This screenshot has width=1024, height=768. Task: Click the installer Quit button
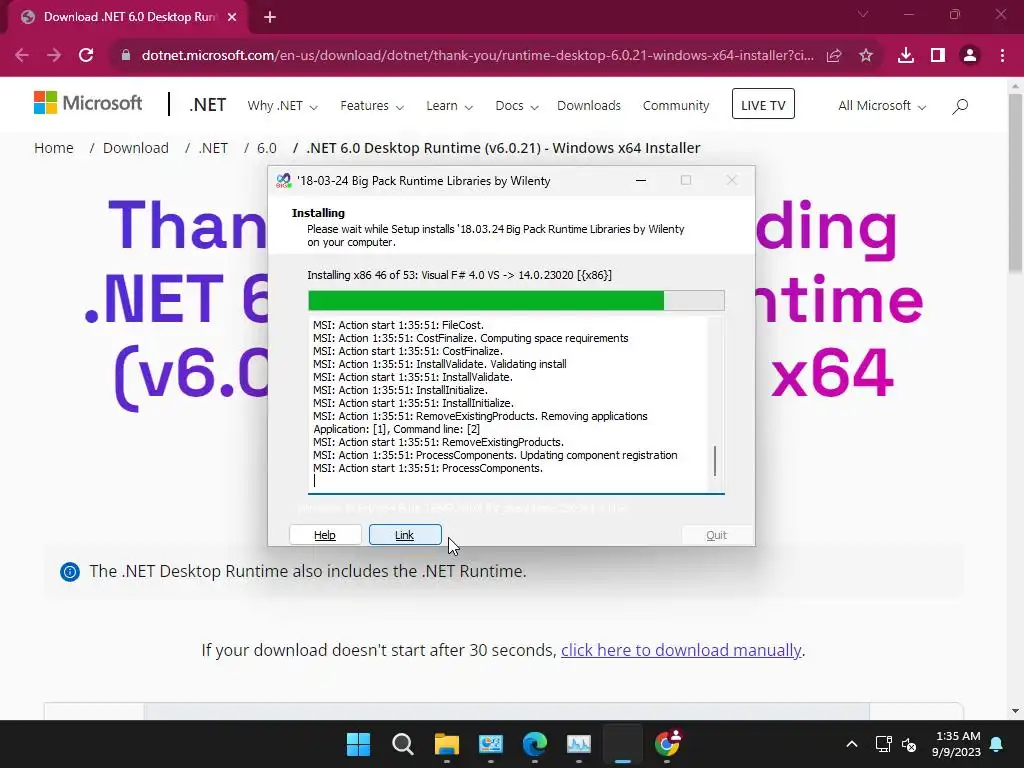coord(716,535)
